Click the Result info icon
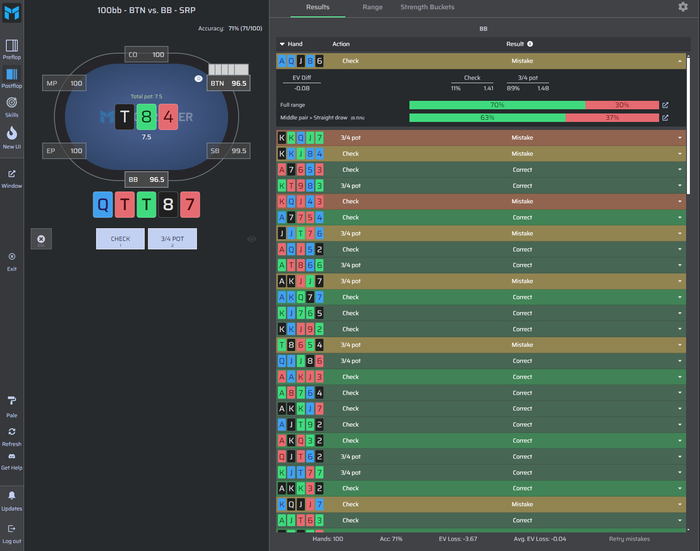 click(x=530, y=44)
